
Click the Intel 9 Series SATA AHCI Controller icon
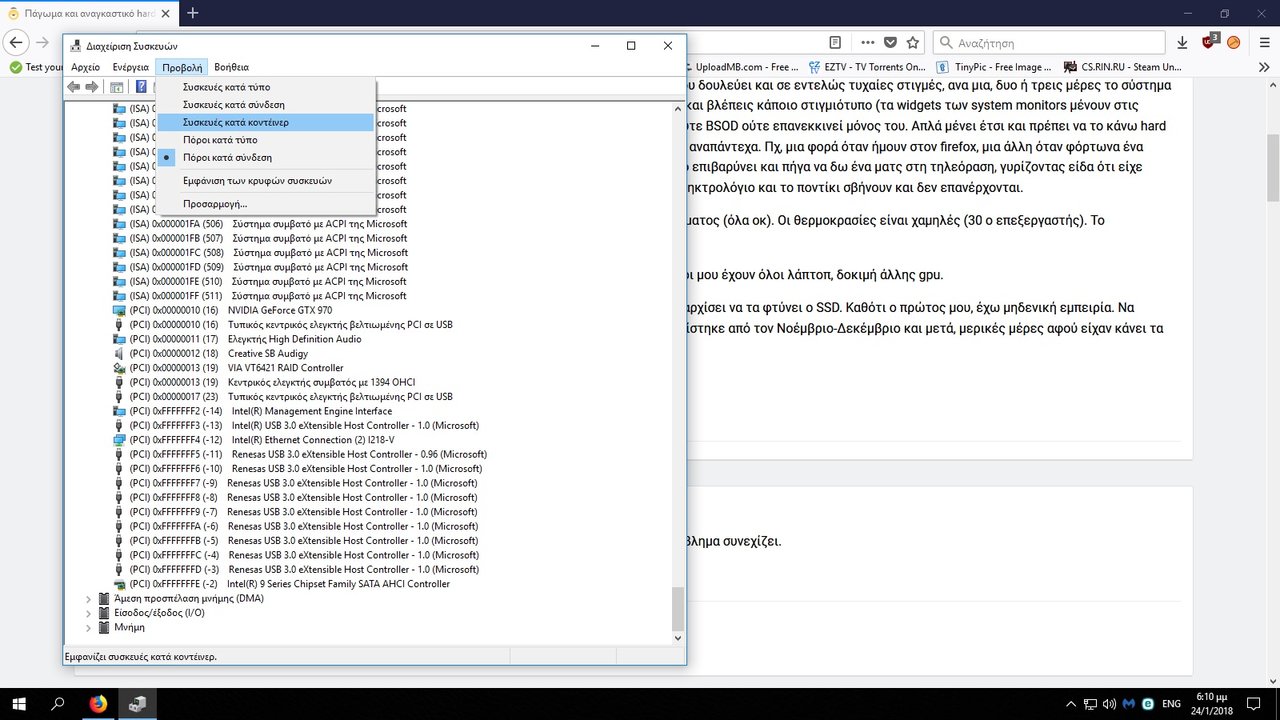coord(121,584)
